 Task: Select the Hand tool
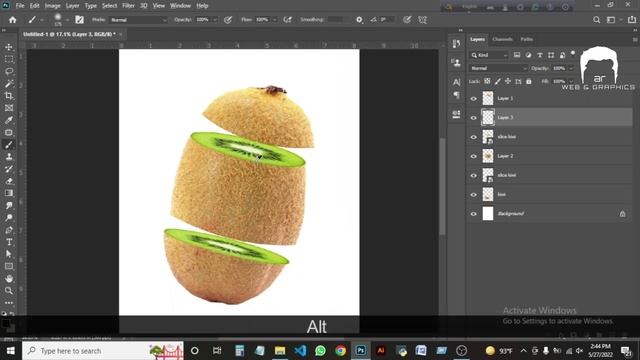point(9,279)
